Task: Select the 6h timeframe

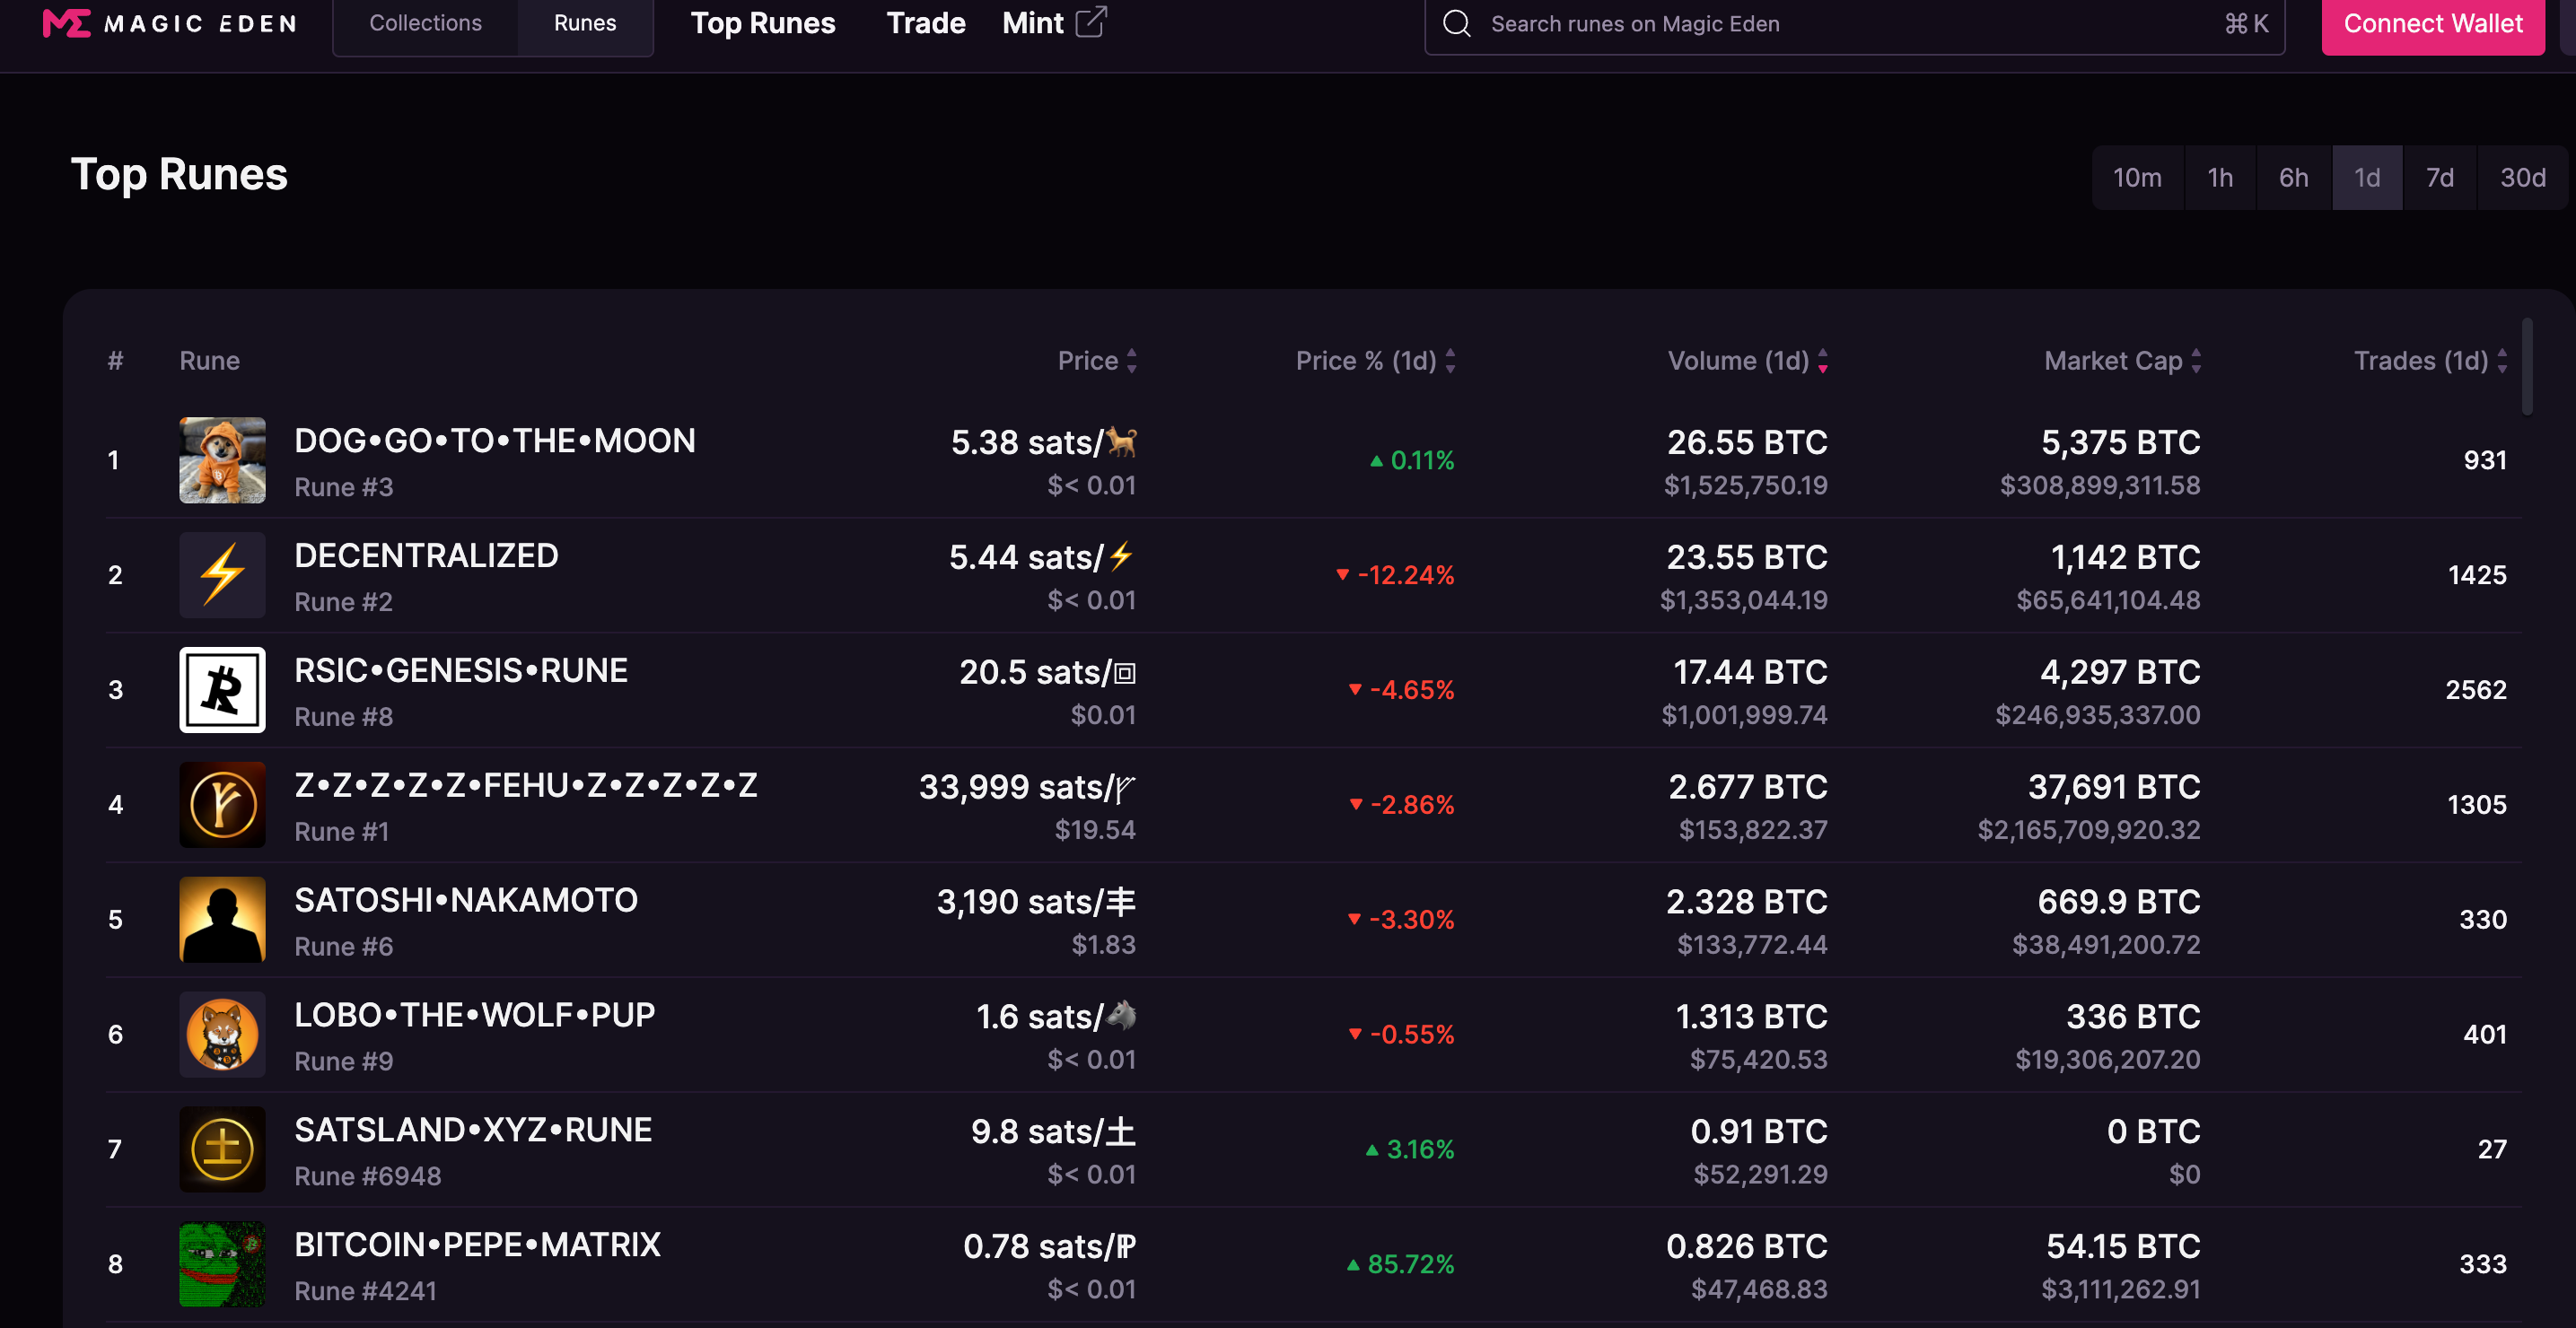Action: click(x=2294, y=178)
